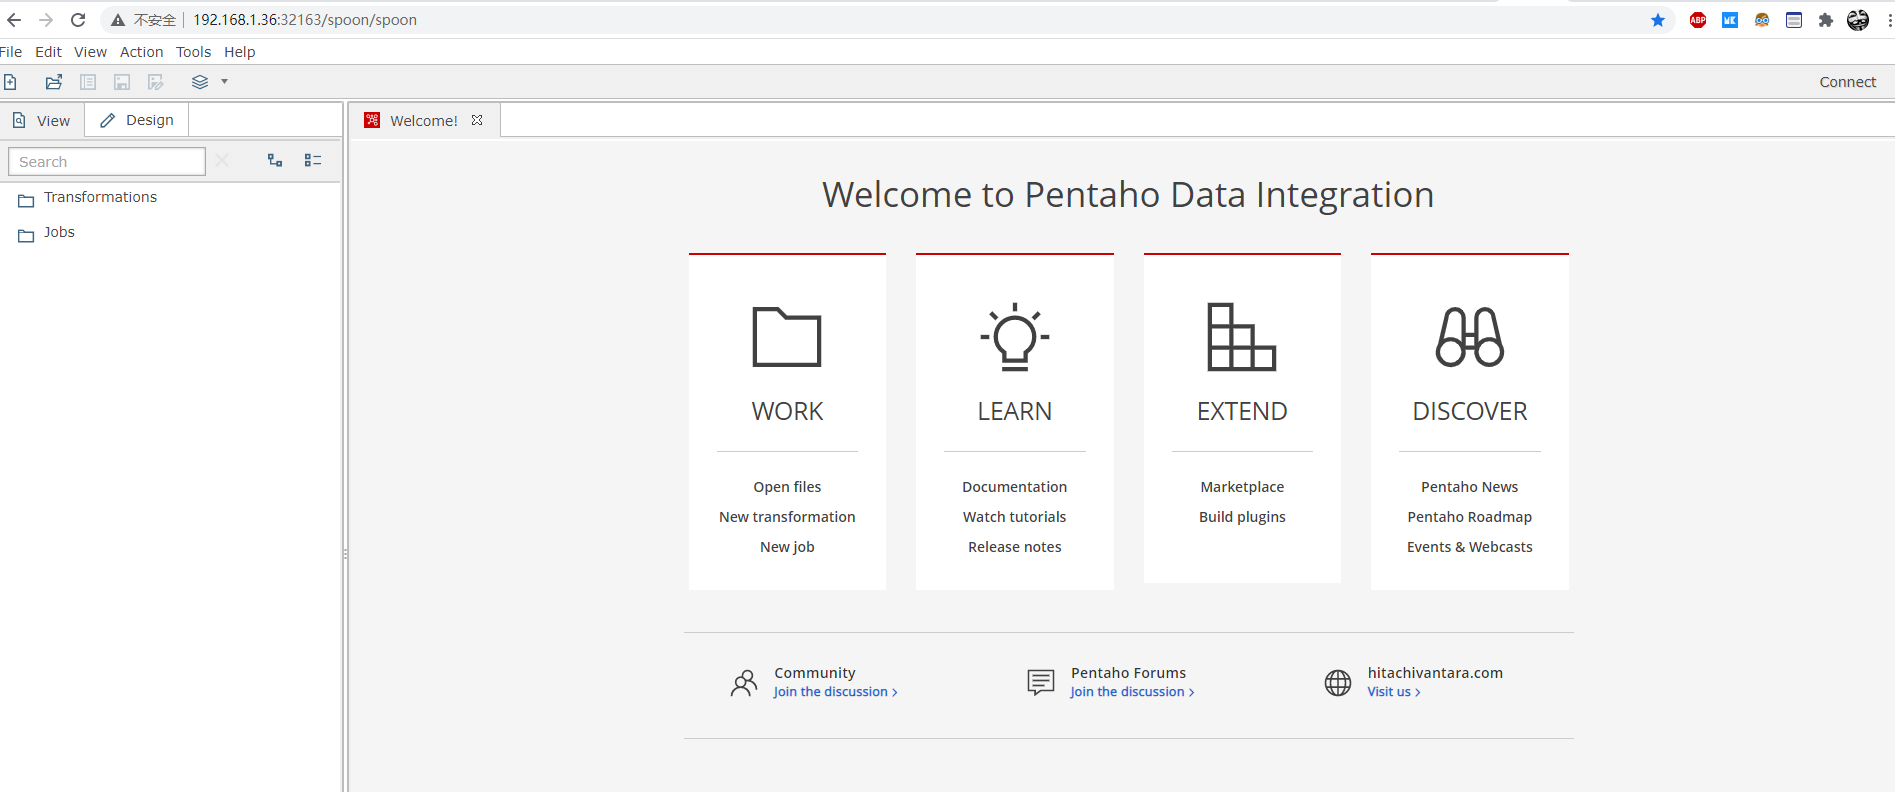
Task: Click the Explore repository toolbar icon
Action: click(x=88, y=82)
